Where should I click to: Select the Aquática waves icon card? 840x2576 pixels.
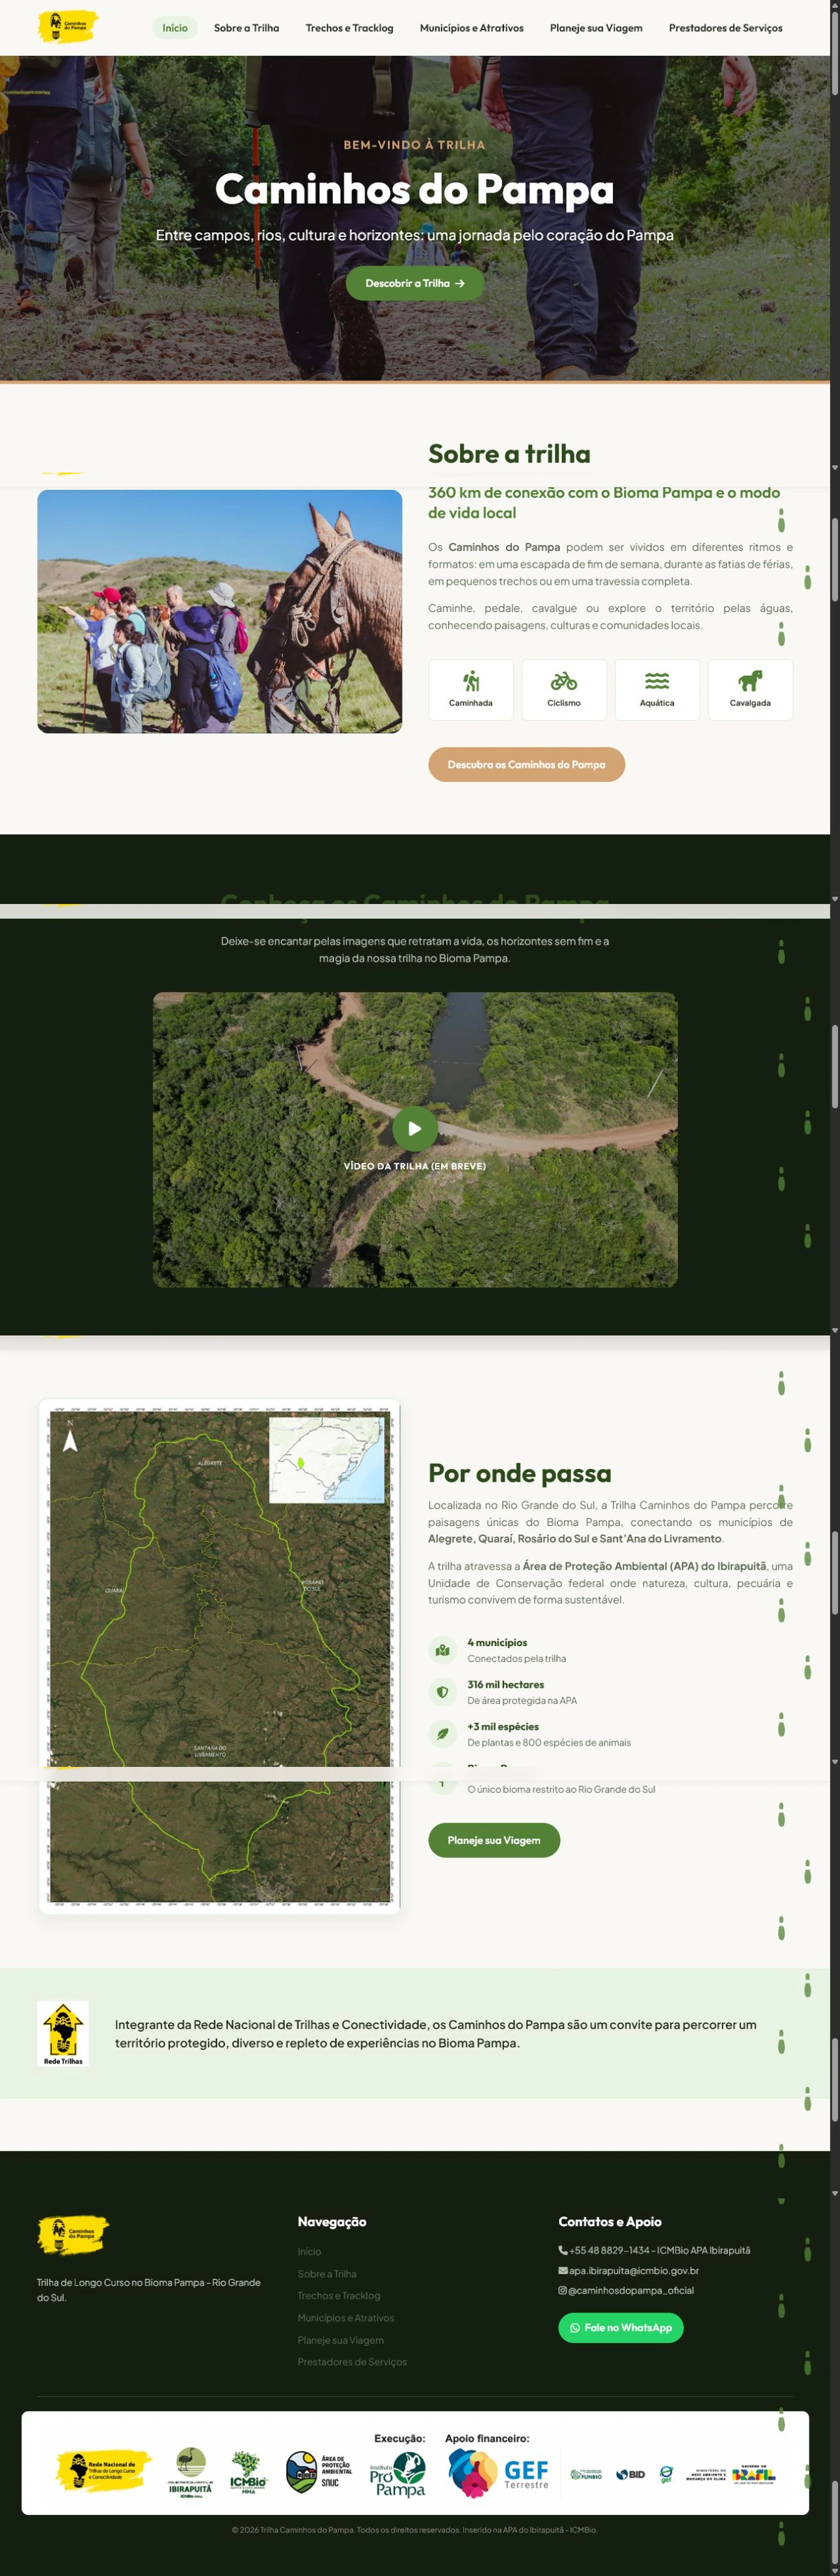pos(657,690)
